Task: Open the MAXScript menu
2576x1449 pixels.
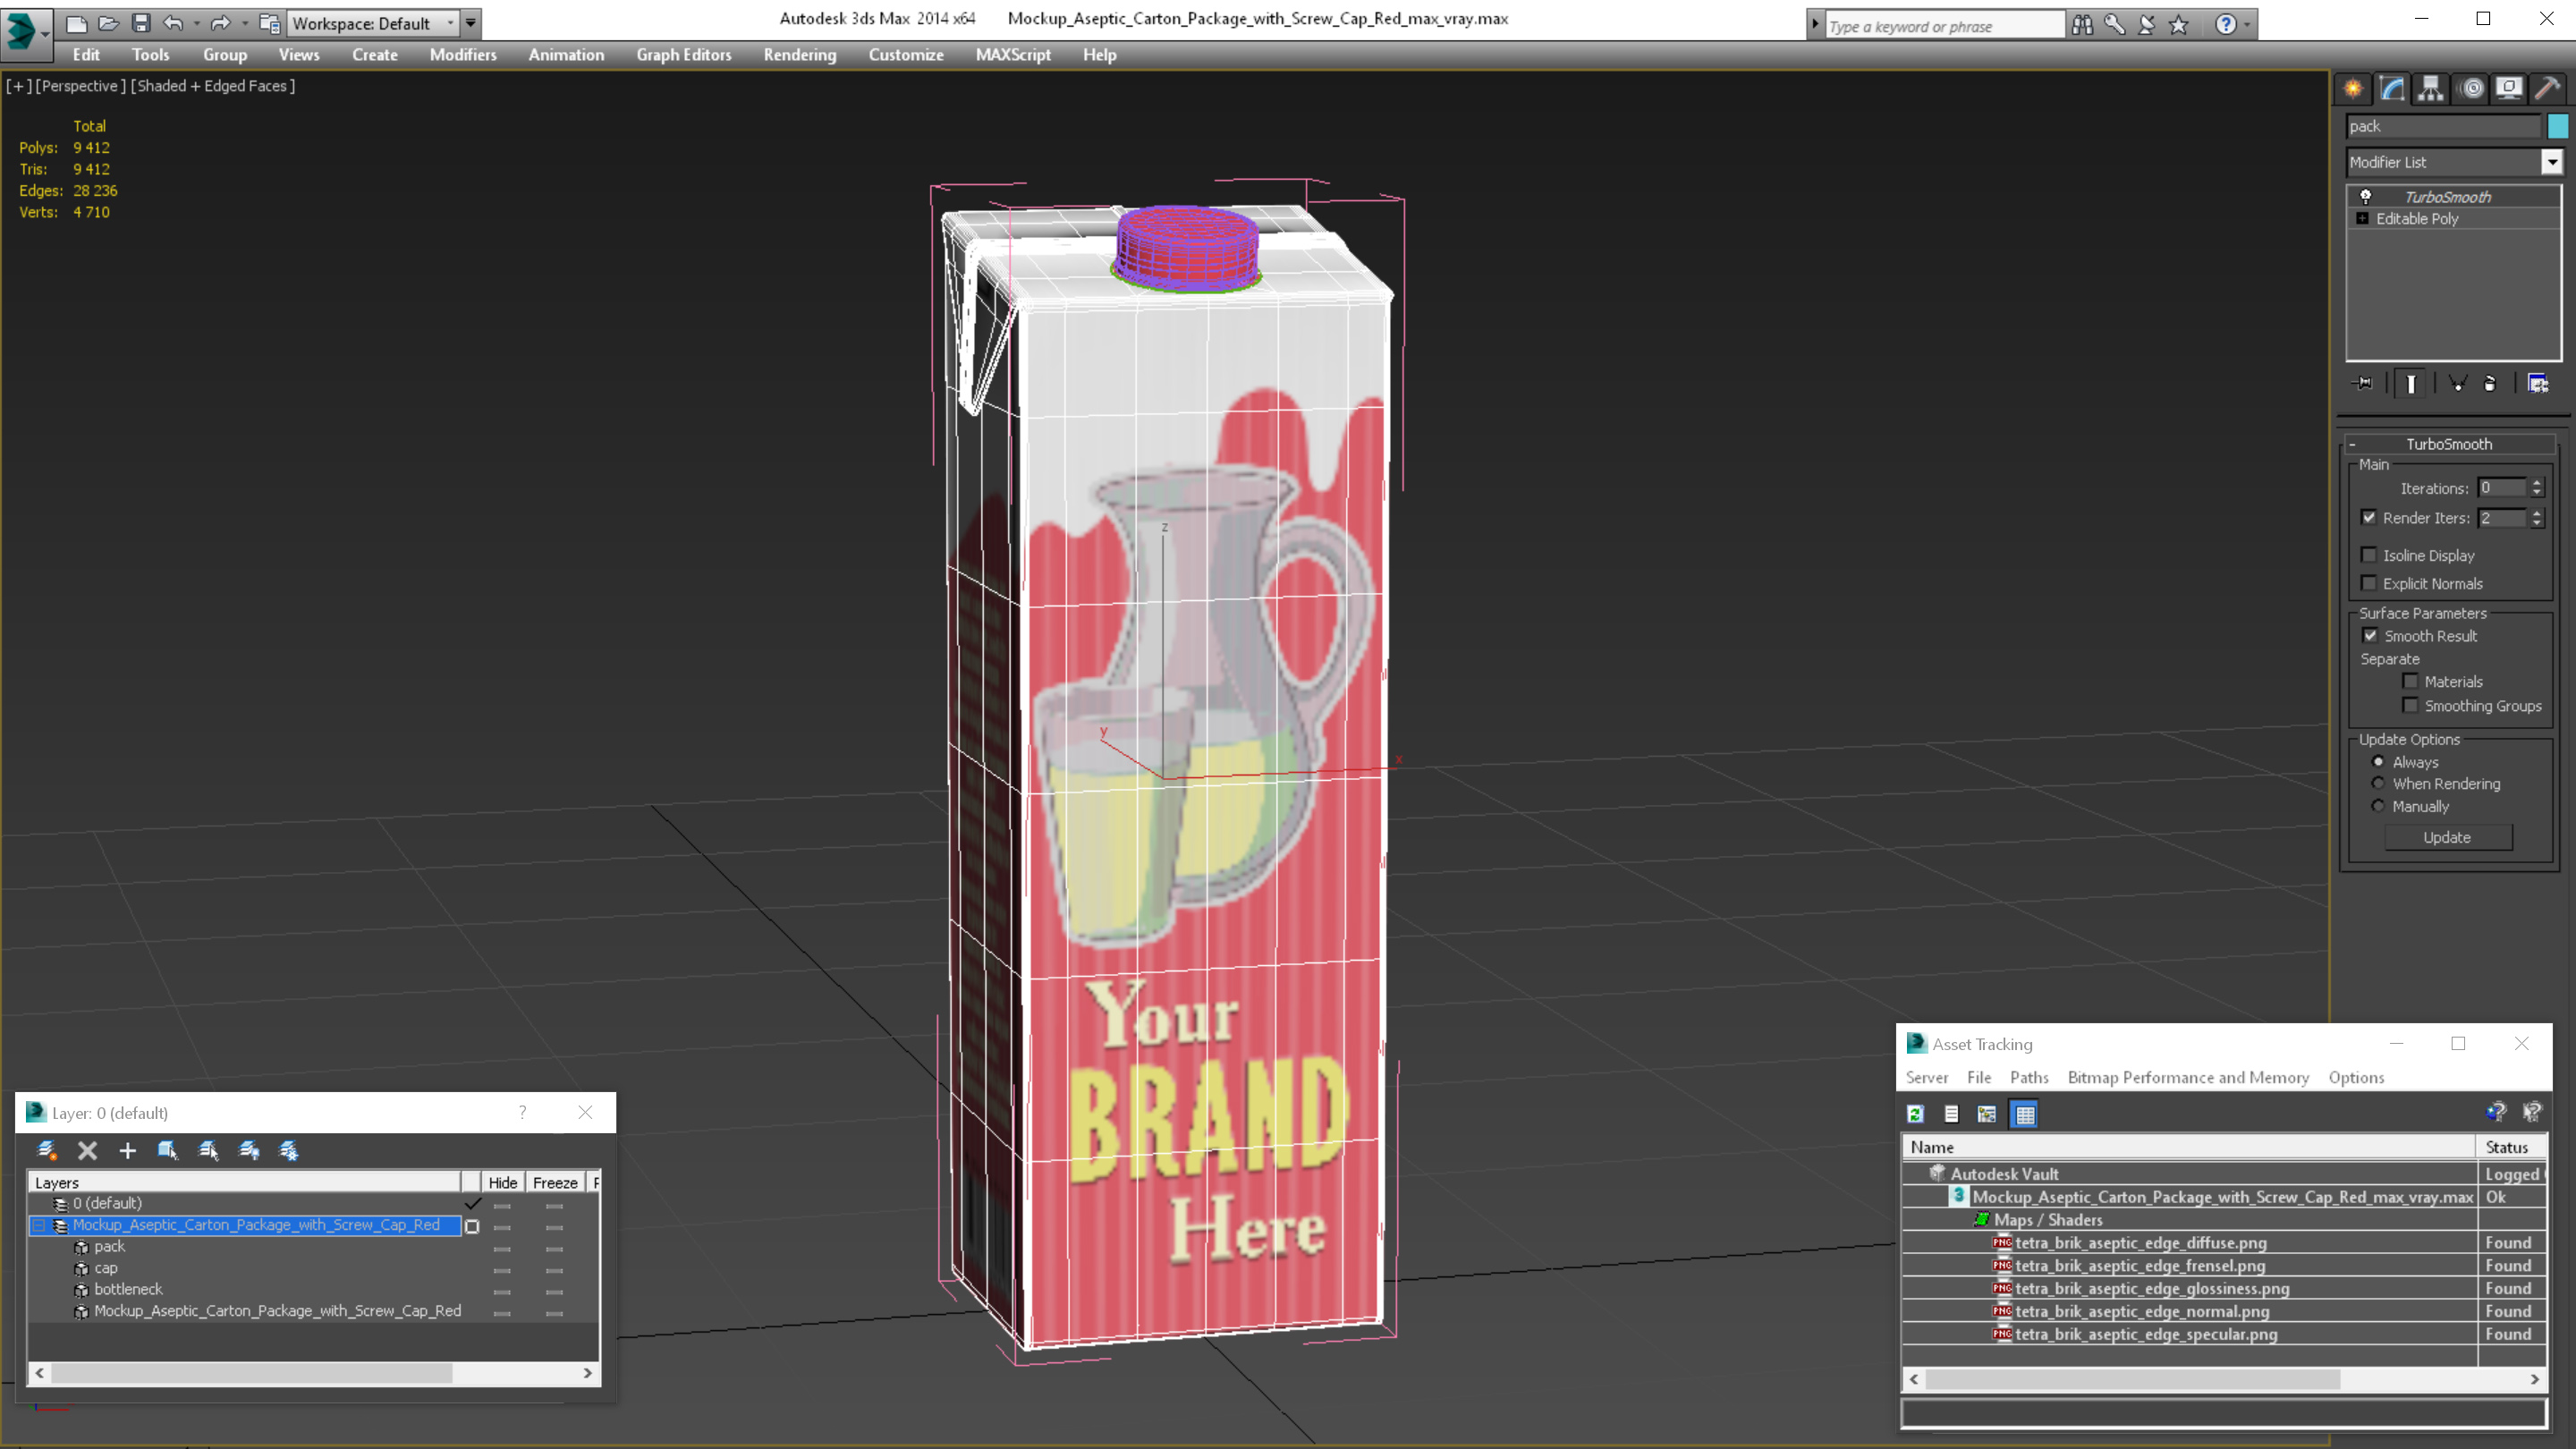Action: tap(1013, 55)
